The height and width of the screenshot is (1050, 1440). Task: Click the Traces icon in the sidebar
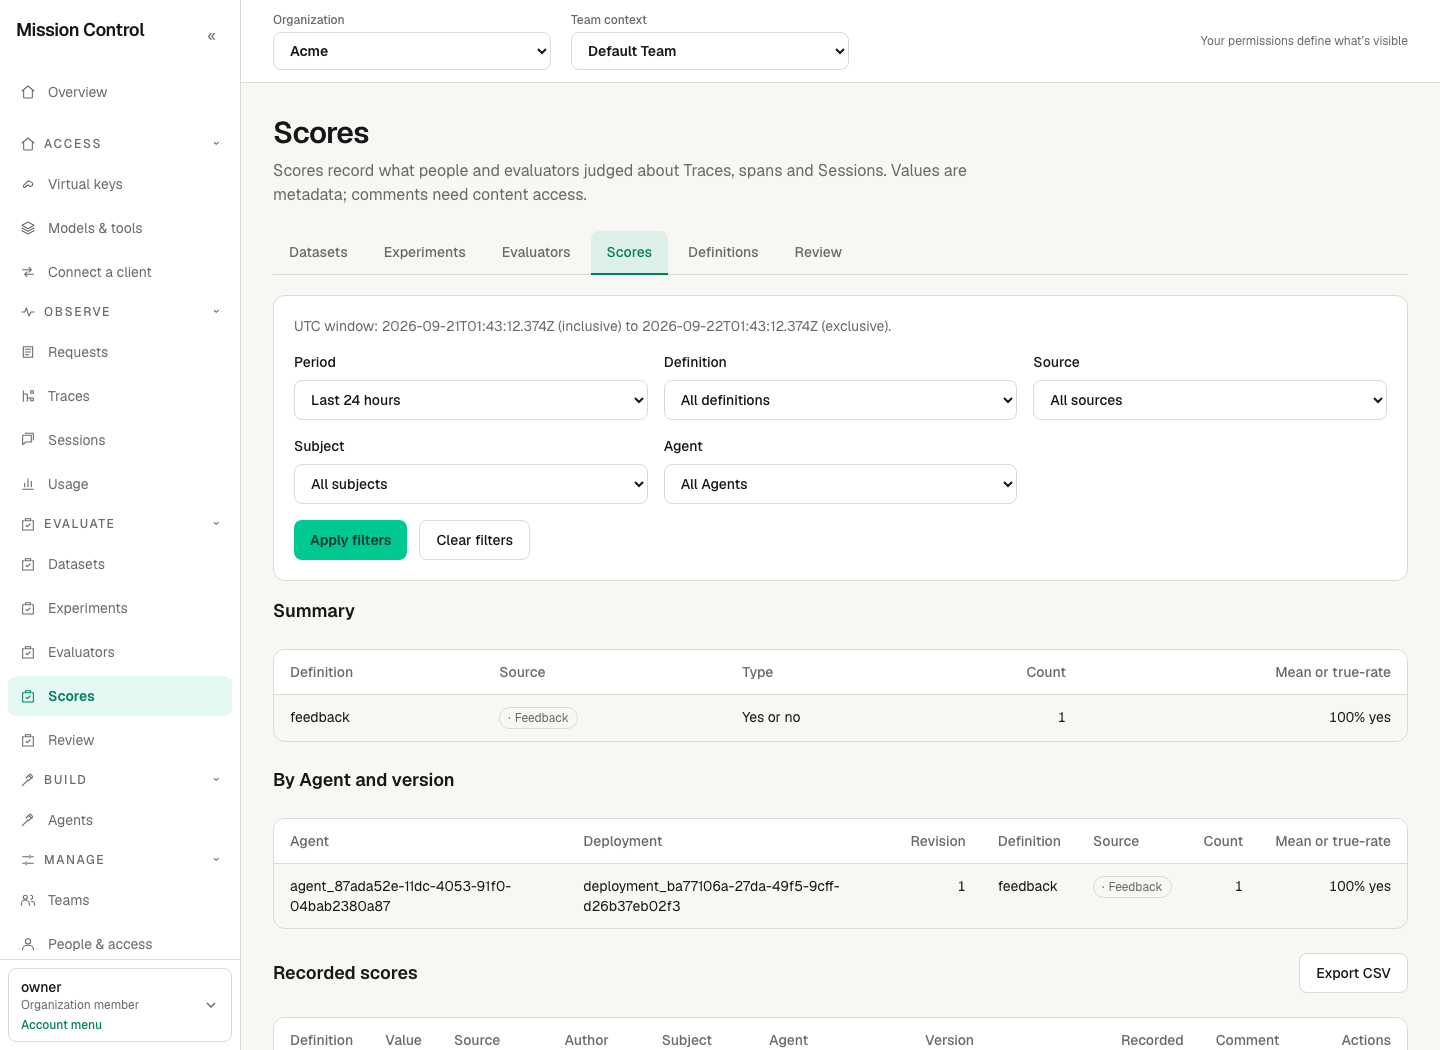tap(28, 396)
